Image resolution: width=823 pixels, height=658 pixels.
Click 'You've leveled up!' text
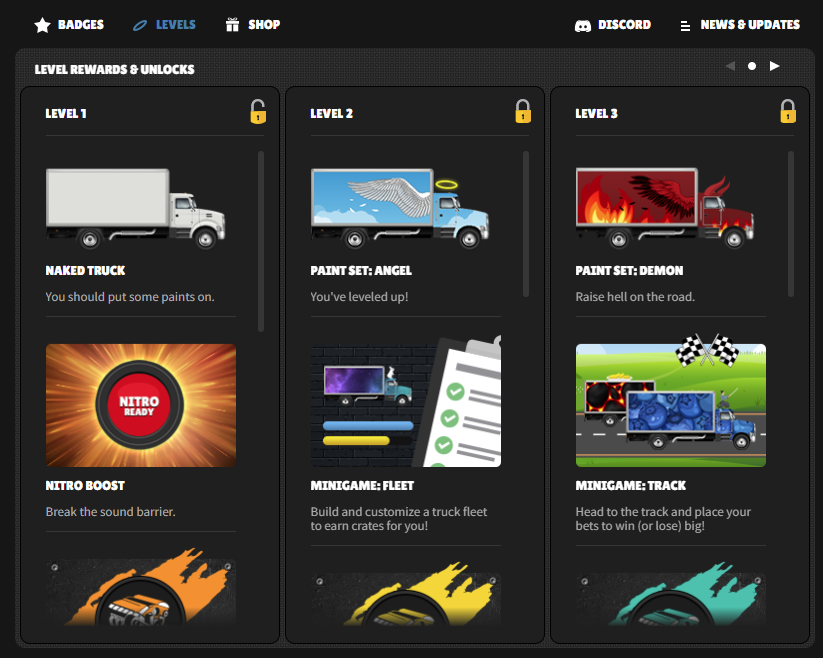click(x=360, y=297)
